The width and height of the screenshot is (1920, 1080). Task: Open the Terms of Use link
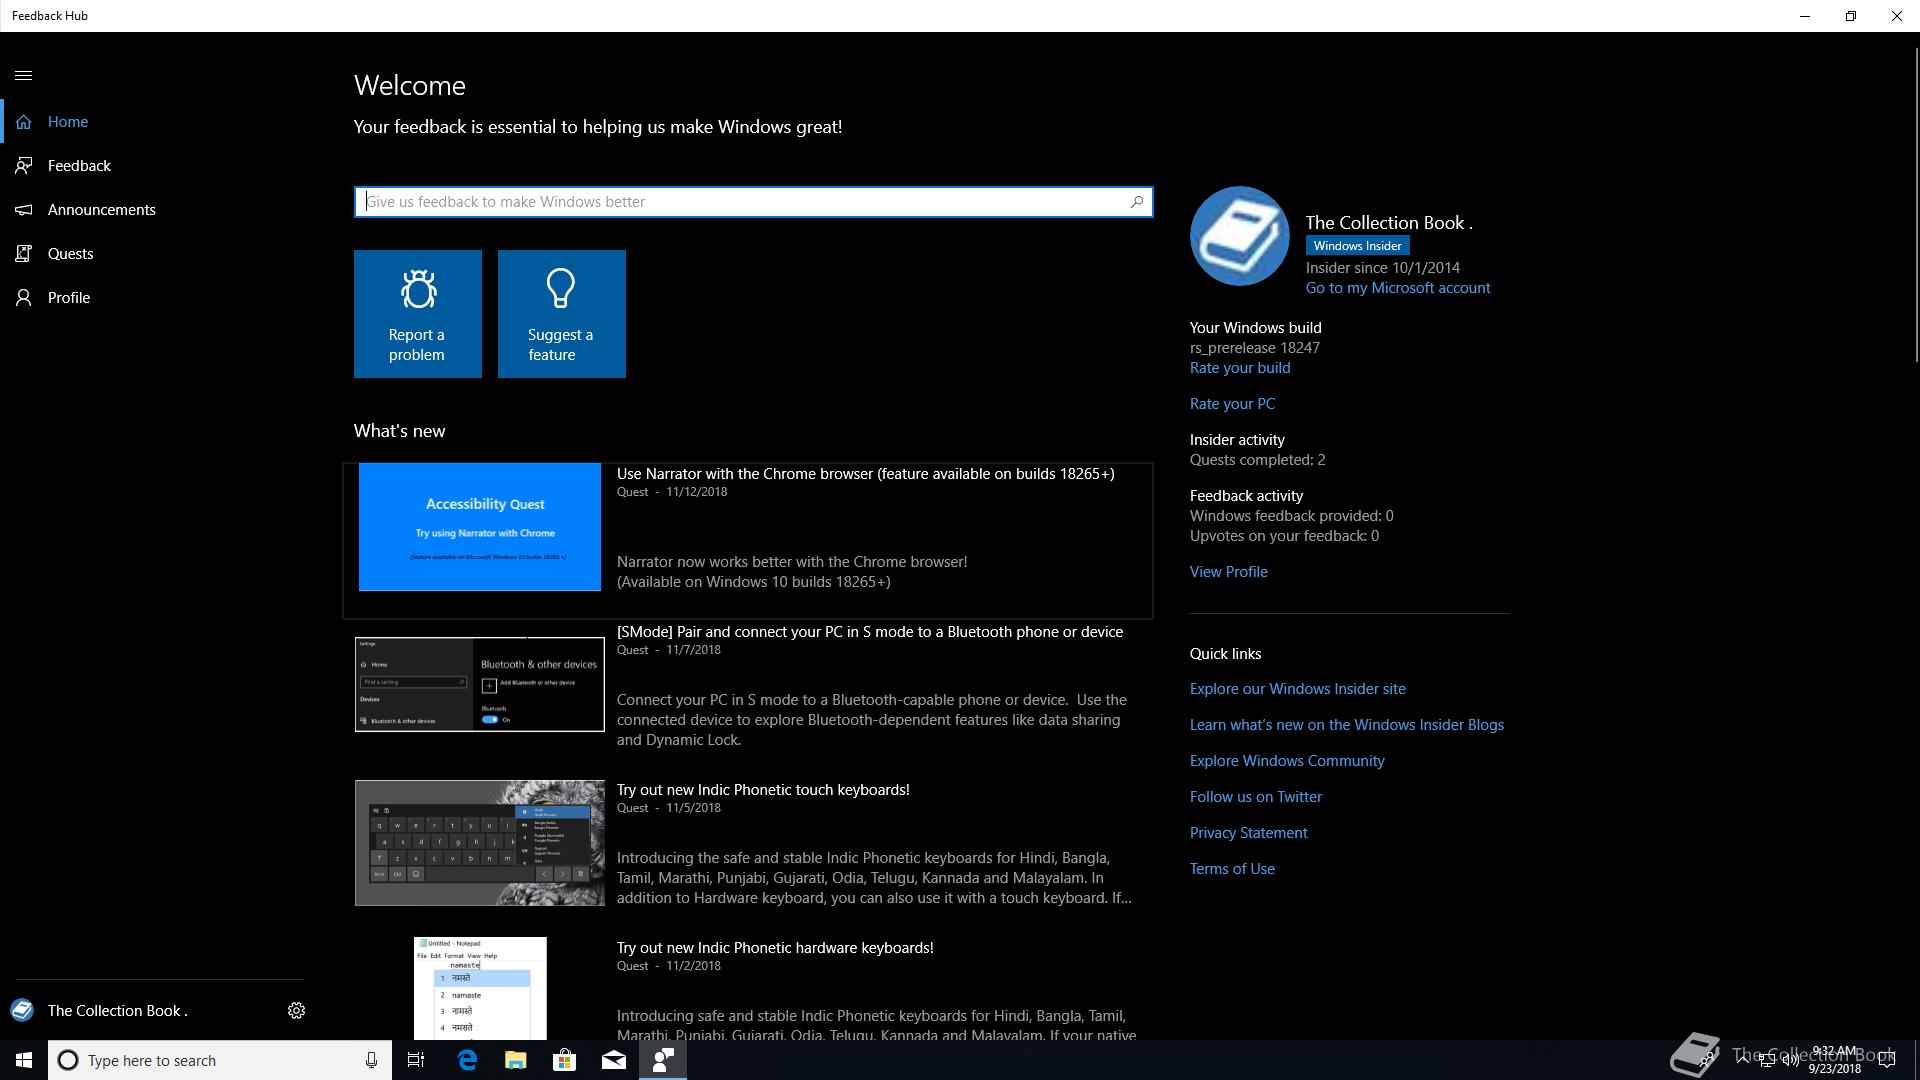(1232, 869)
